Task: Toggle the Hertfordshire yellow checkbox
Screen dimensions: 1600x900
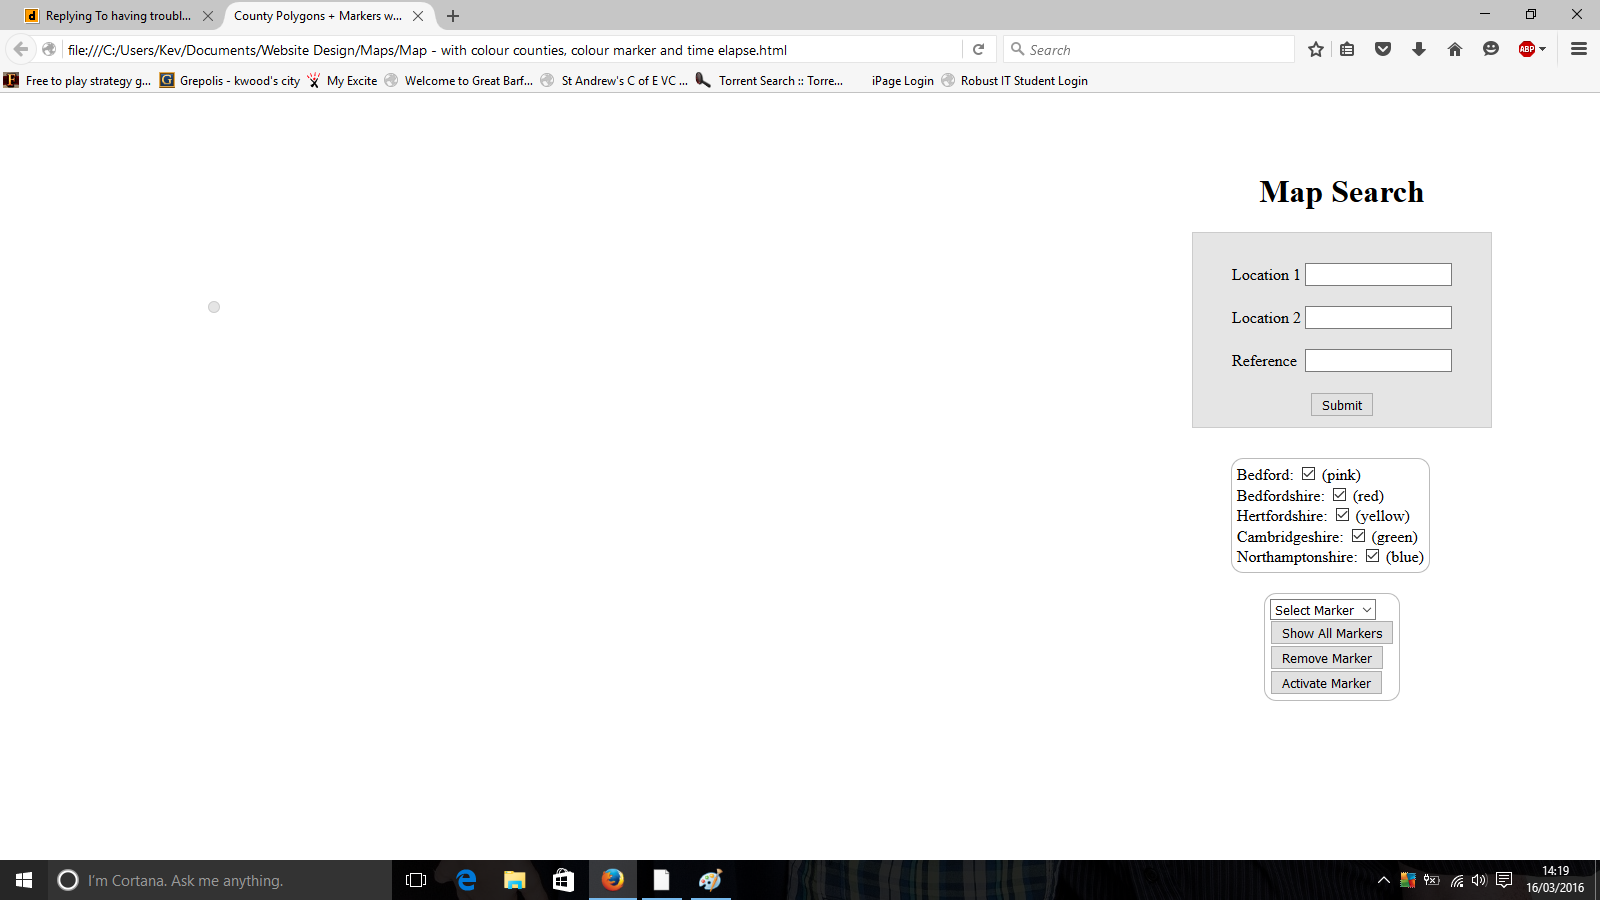Action: point(1341,514)
